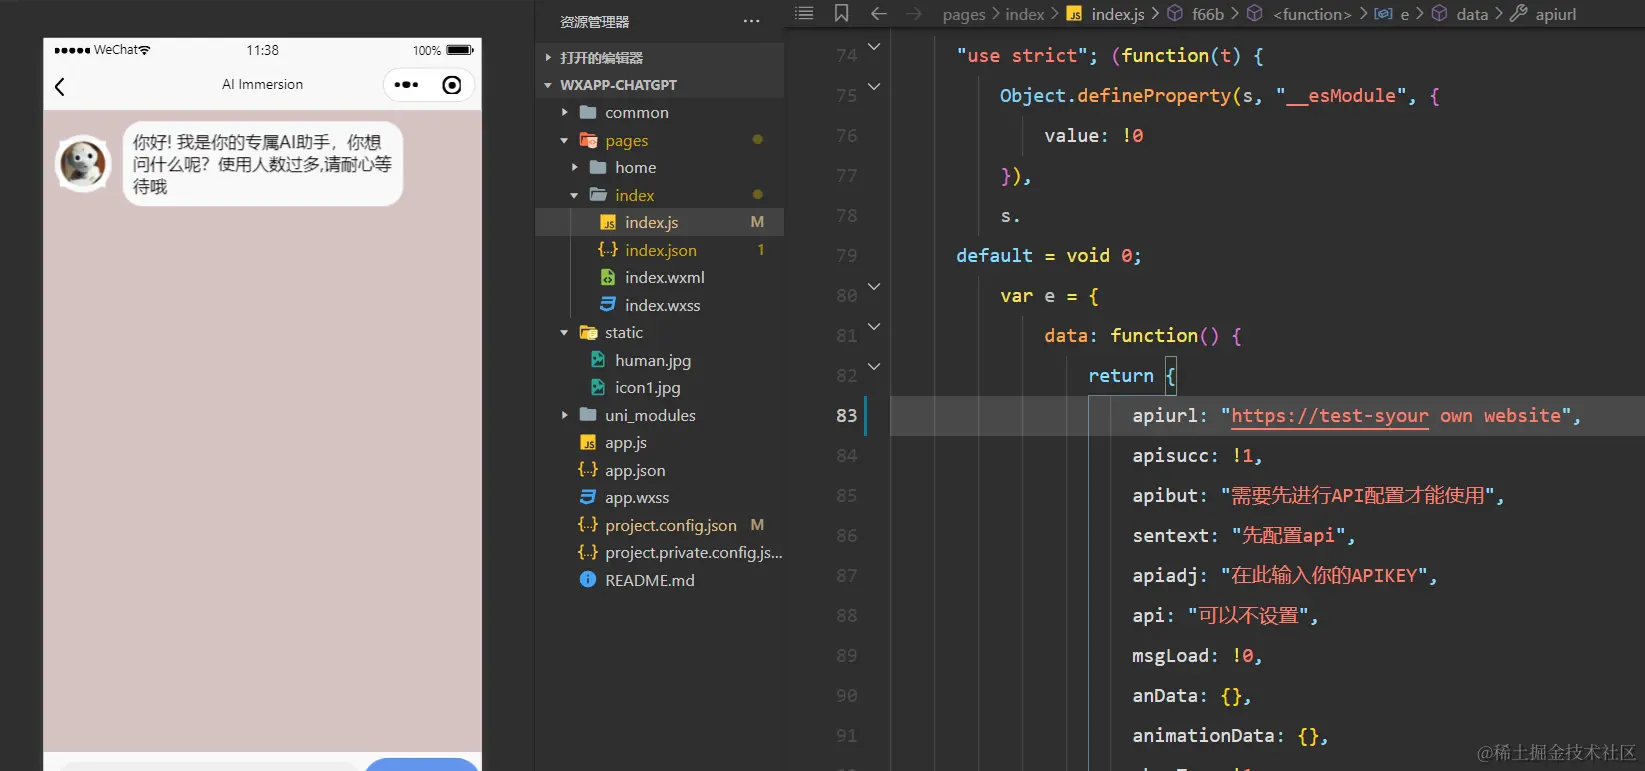Click the 'apisucc' property text

(x=1170, y=455)
